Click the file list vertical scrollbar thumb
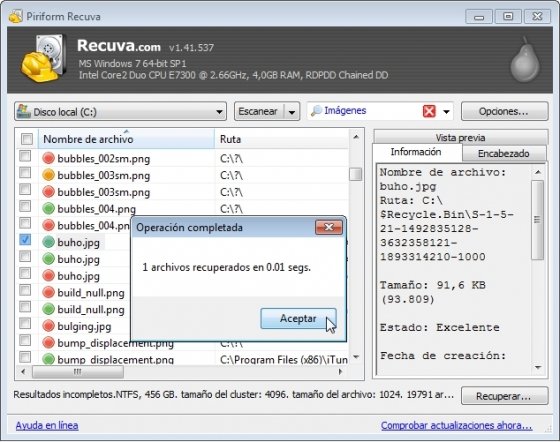Image resolution: width=560 pixels, height=442 pixels. 355,174
